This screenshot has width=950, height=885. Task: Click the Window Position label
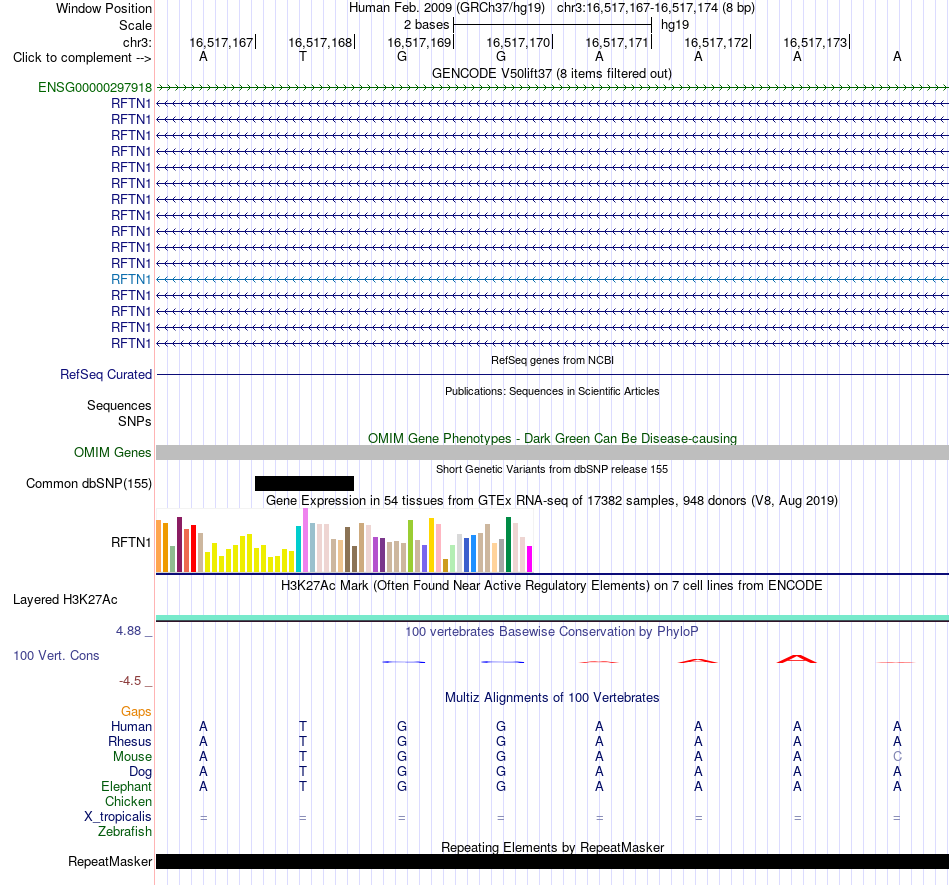click(x=104, y=8)
